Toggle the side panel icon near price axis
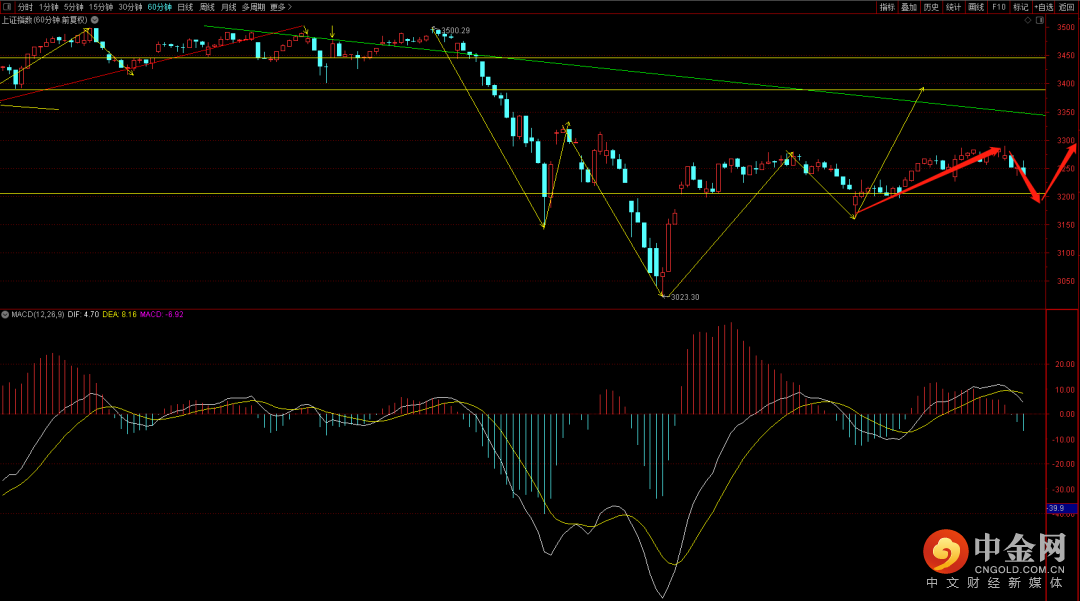 coord(1040,21)
